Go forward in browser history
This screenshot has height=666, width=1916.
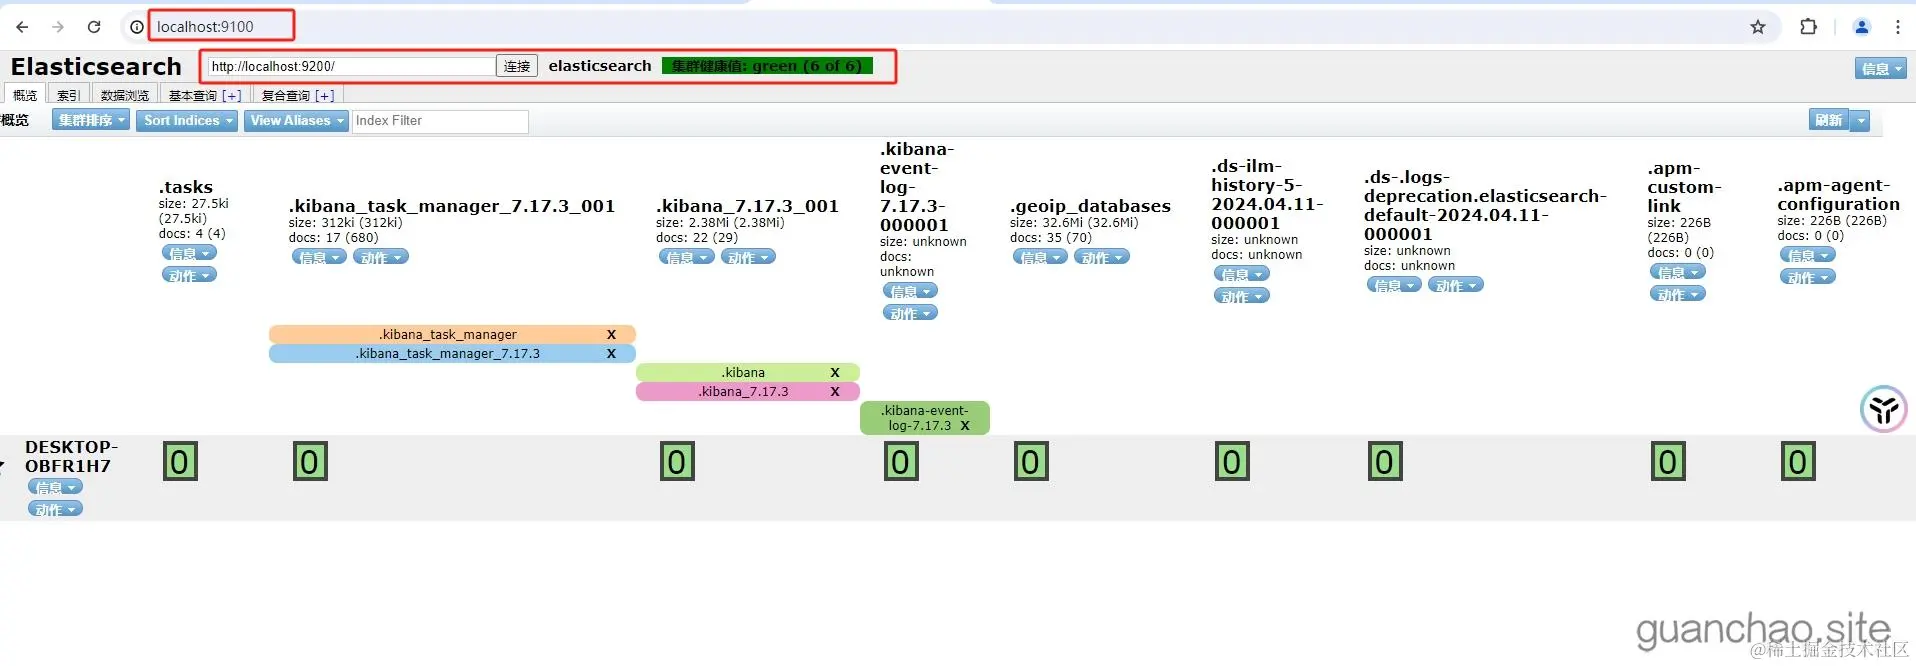pos(58,27)
